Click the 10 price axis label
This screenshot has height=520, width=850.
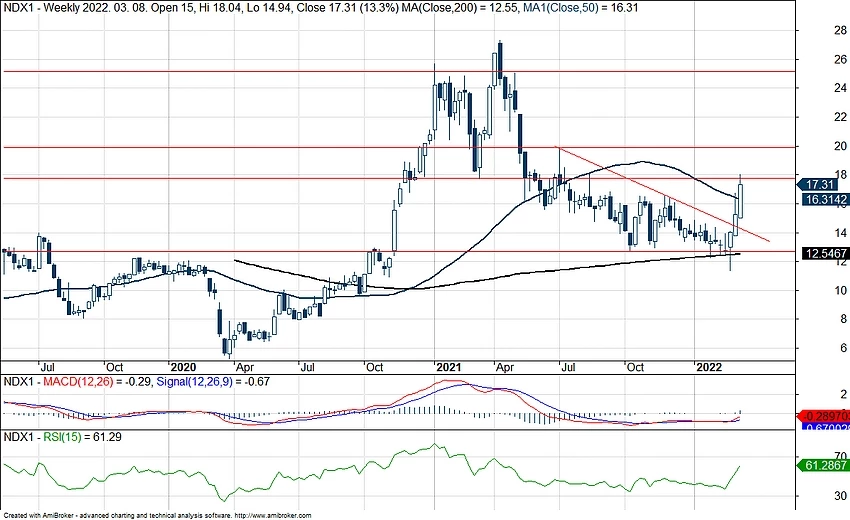(x=840, y=291)
